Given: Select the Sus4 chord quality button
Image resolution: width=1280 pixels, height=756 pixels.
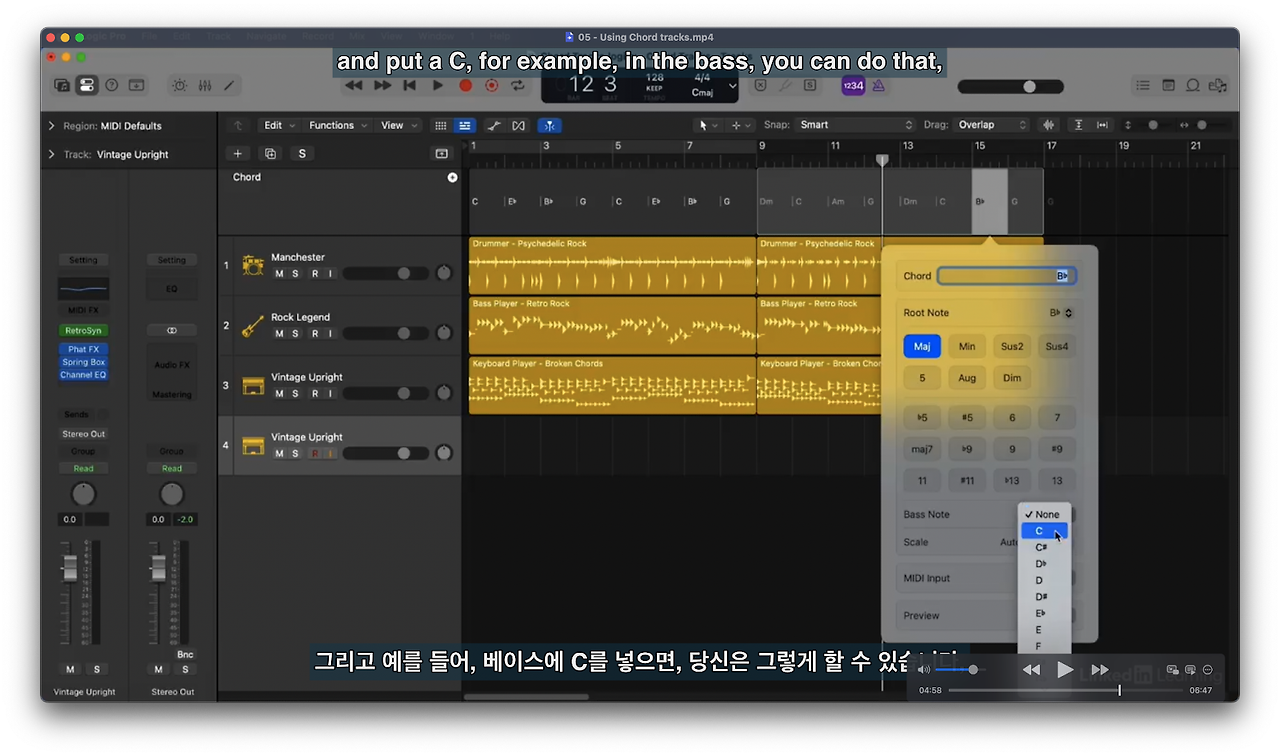Looking at the screenshot, I should 1057,346.
